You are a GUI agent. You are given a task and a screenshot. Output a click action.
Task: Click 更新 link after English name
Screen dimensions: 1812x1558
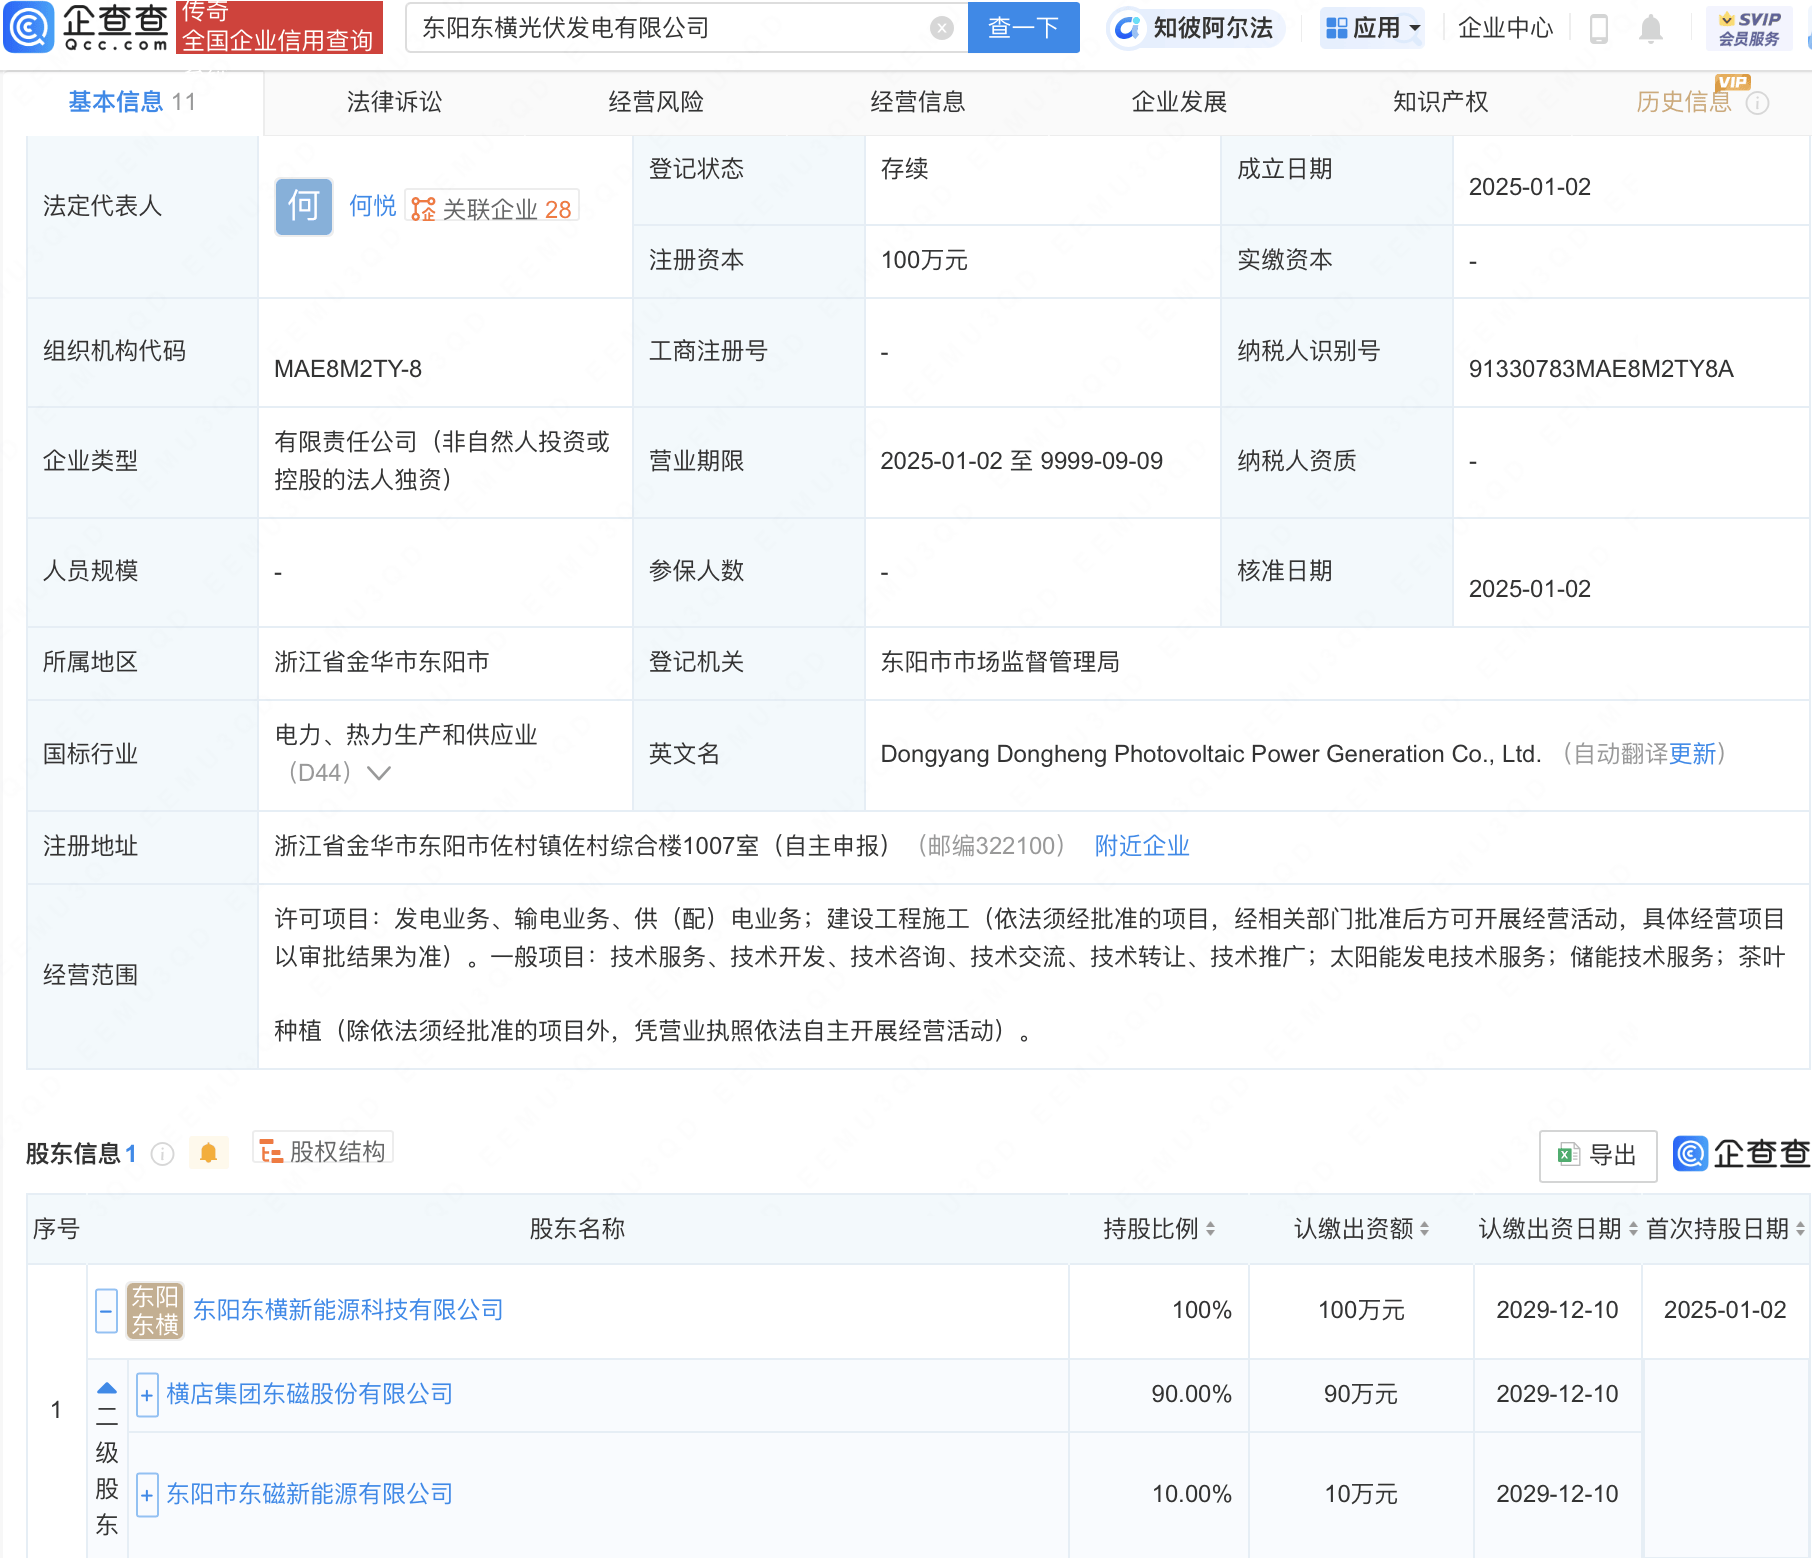[x=1692, y=754]
